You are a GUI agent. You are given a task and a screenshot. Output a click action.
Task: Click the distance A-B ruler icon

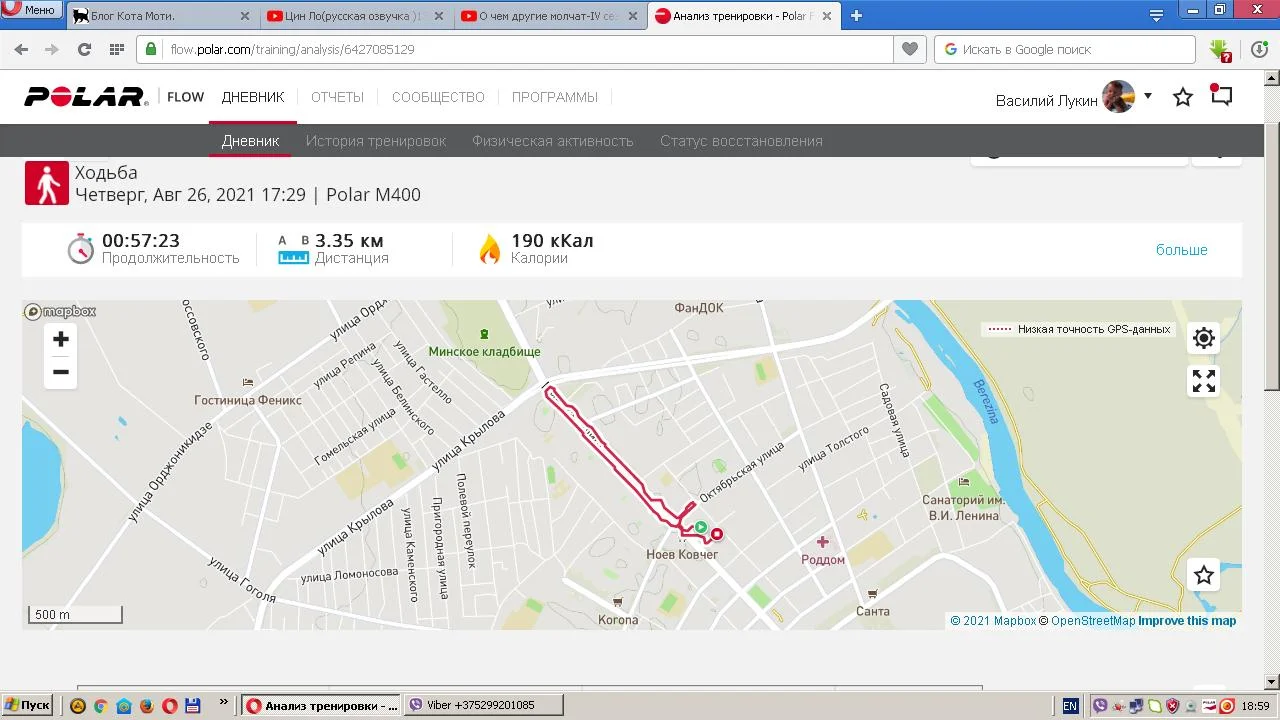coord(294,250)
